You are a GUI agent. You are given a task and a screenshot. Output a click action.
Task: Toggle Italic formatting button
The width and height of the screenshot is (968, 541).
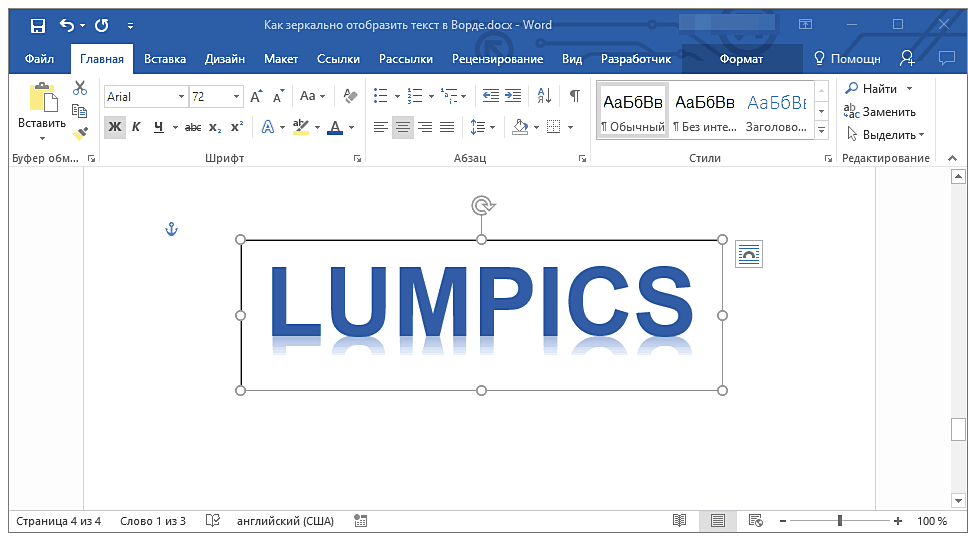pos(136,127)
